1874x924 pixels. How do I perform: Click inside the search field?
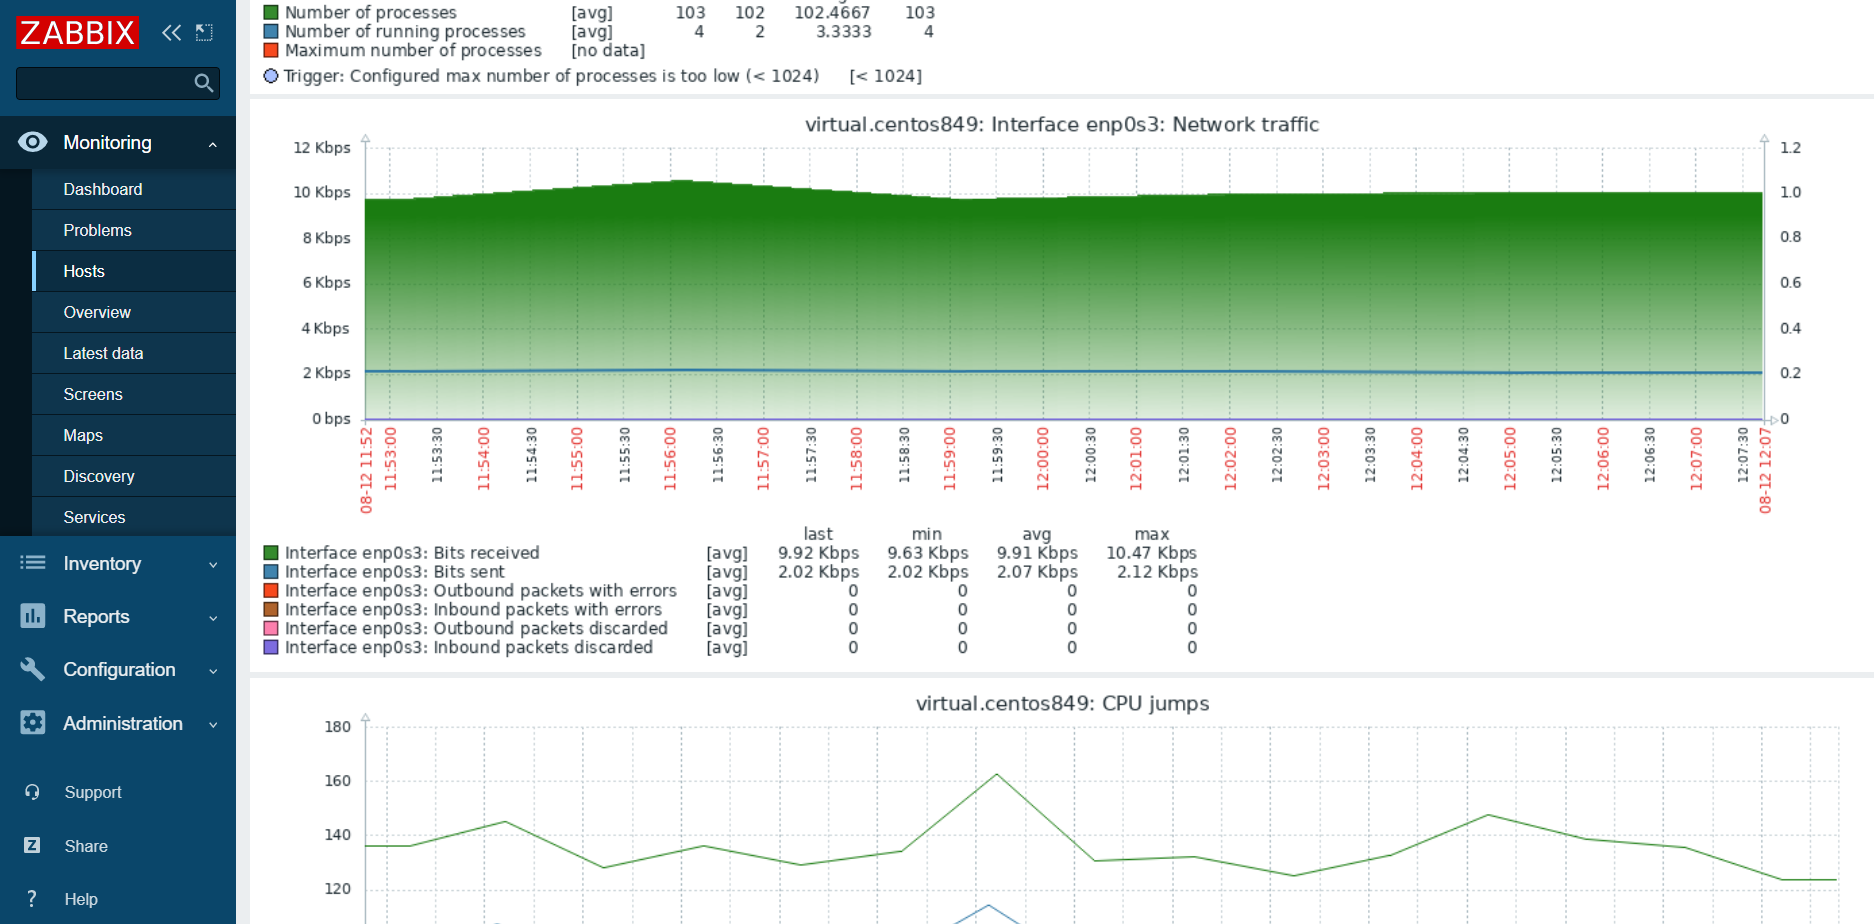[x=110, y=83]
